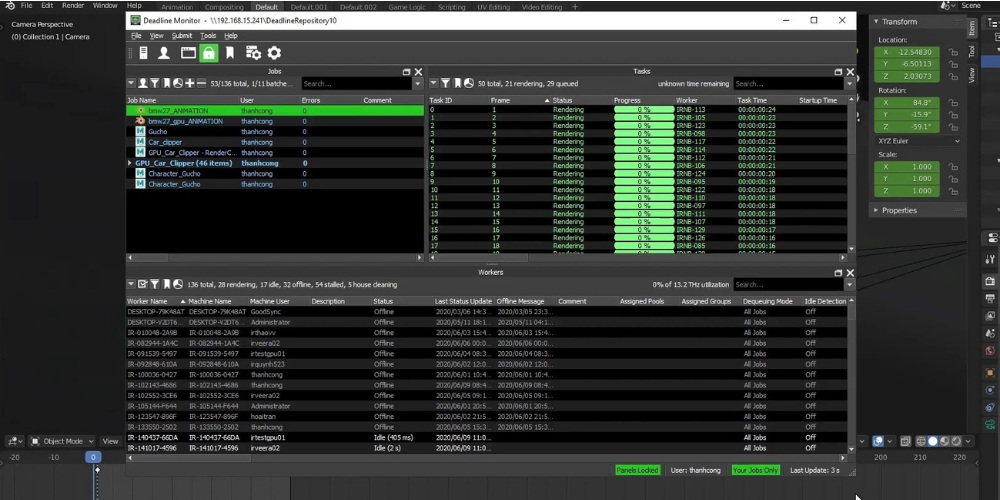Viewport: 1000px width, 500px height.
Task: Click the green Panels Locked padlock icon
Action: coord(208,53)
